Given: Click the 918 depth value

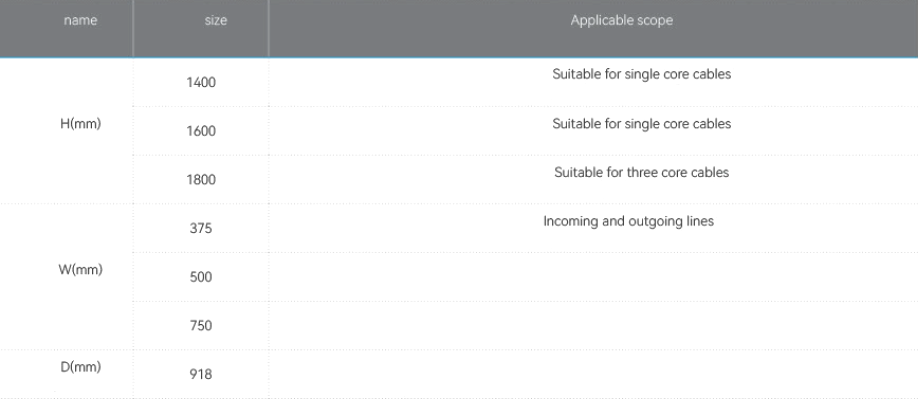Looking at the screenshot, I should [x=201, y=374].
